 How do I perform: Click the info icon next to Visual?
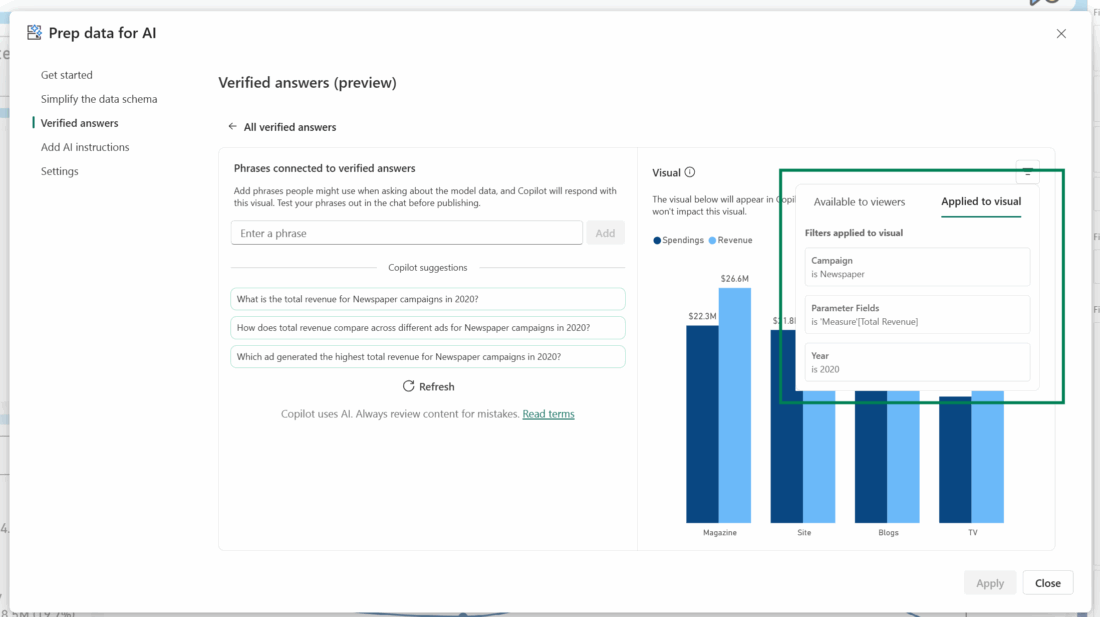[690, 172]
